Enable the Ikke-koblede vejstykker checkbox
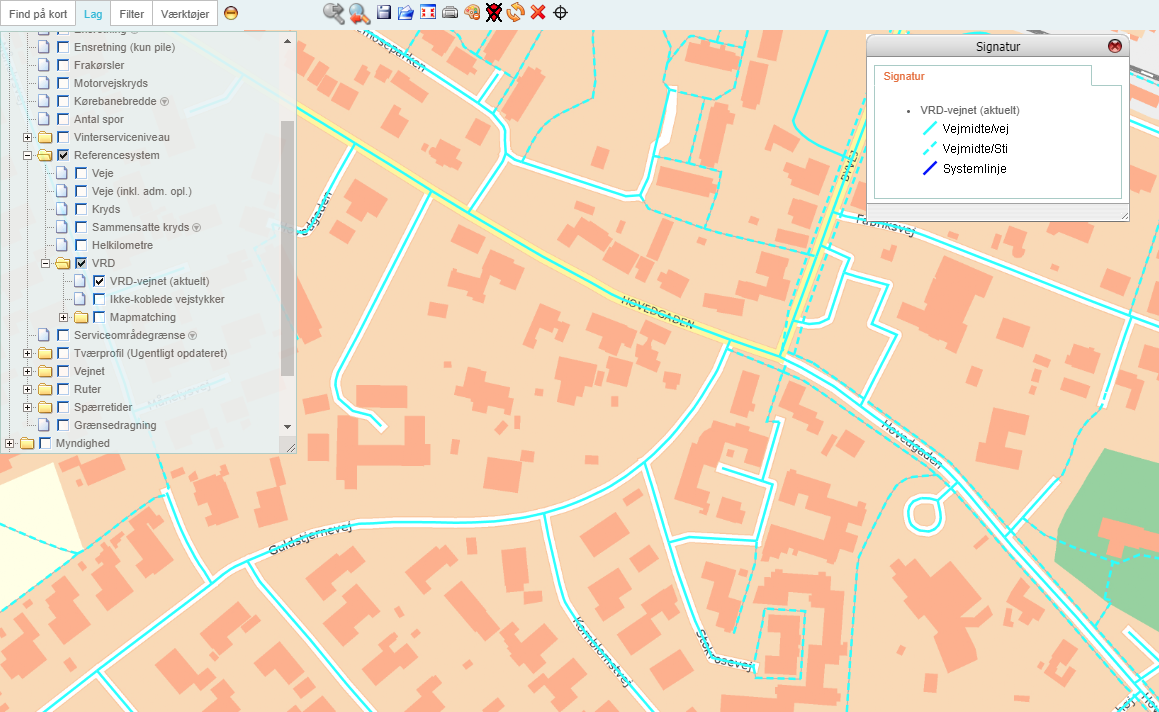 point(99,299)
